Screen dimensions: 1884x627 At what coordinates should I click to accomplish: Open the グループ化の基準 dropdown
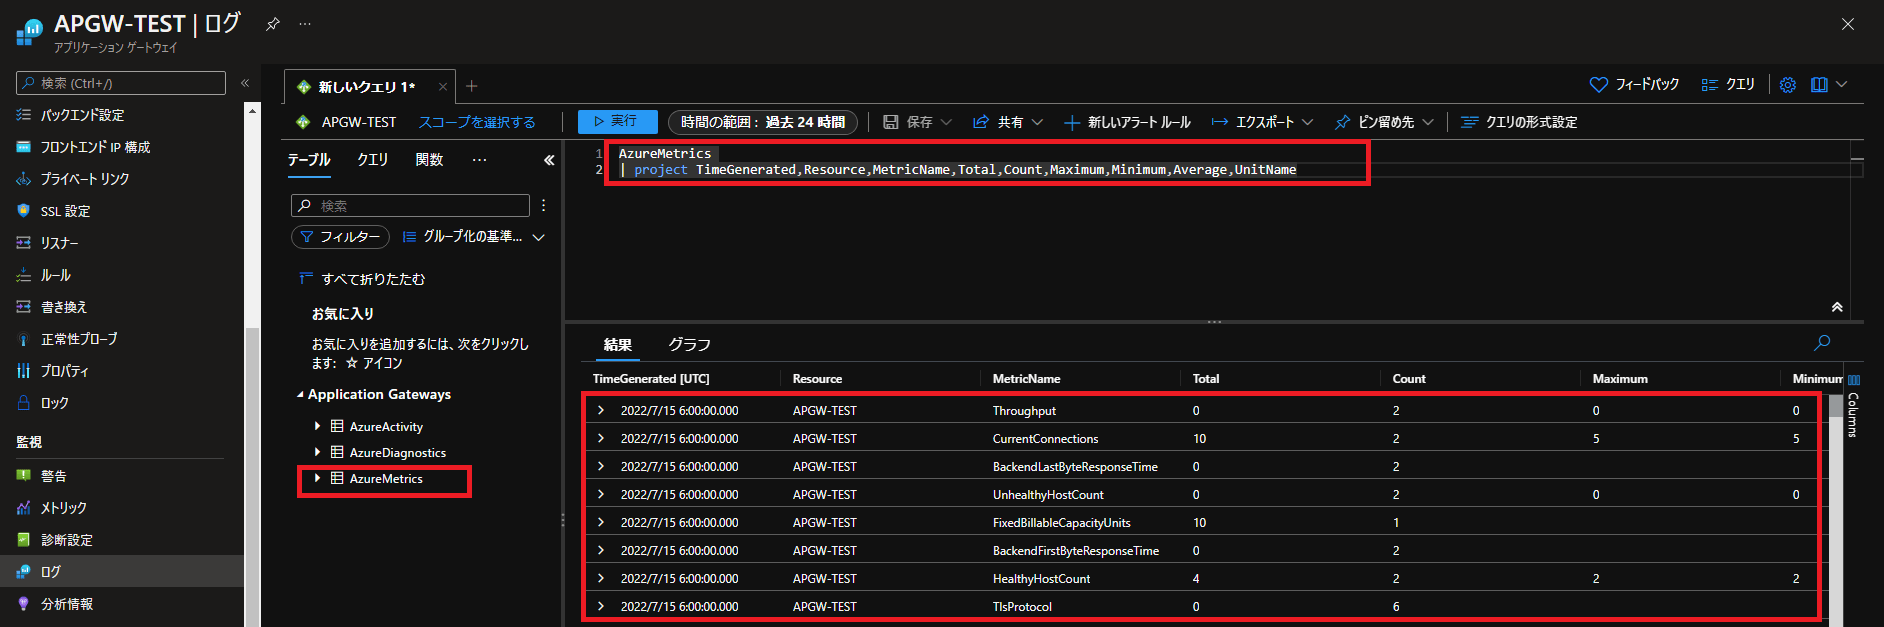[473, 237]
